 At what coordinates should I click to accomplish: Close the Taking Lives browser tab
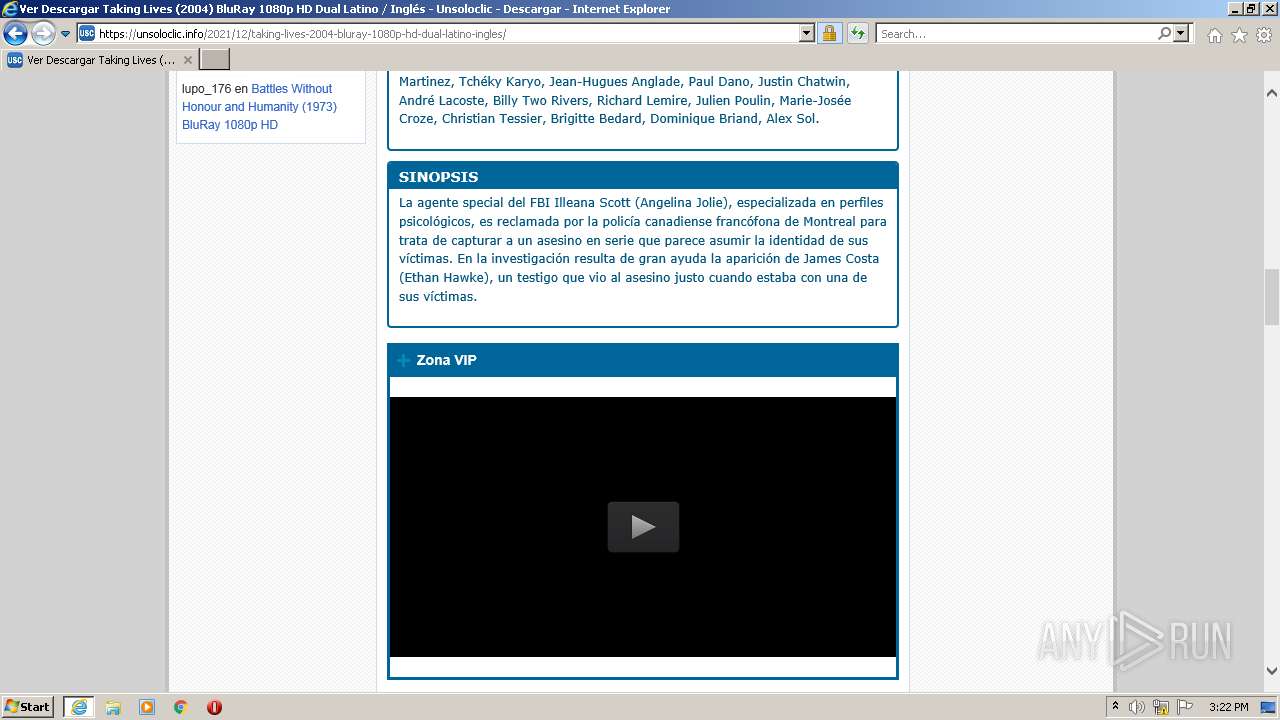coord(187,60)
